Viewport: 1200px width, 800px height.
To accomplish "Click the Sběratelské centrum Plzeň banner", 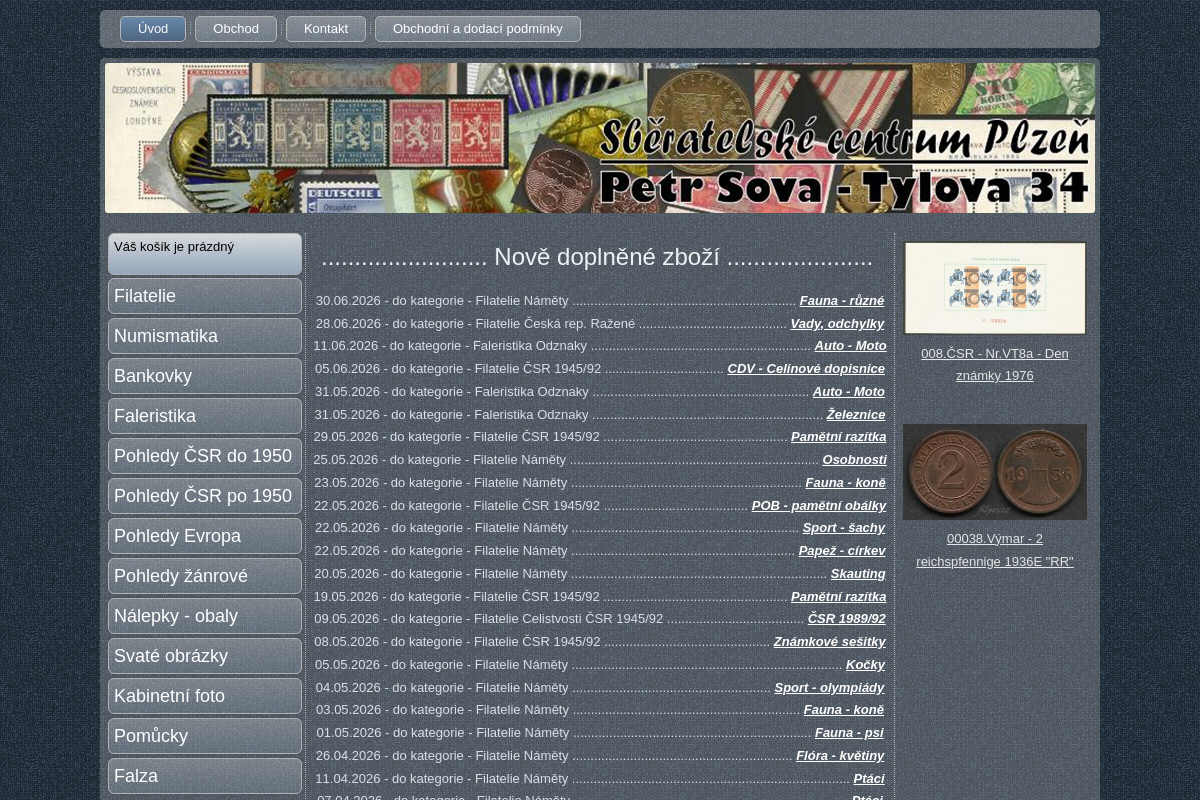I will tap(600, 138).
